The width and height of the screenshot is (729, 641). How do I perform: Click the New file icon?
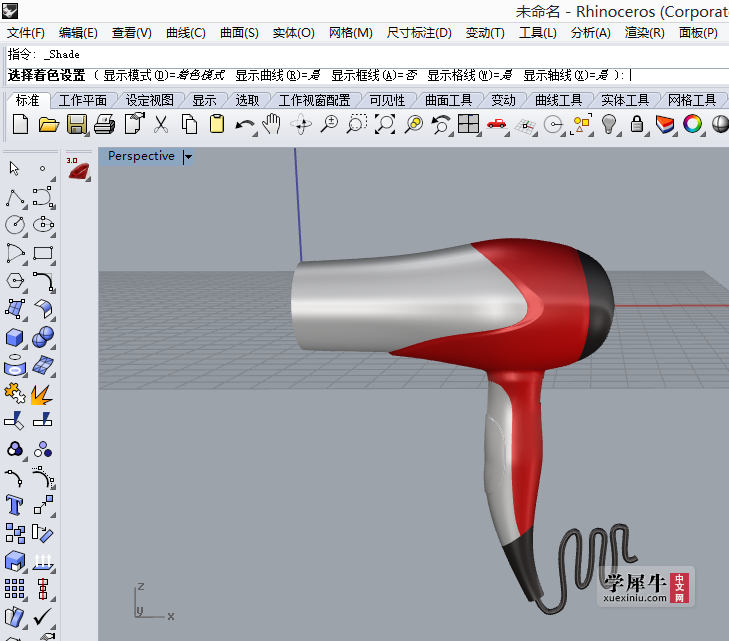pyautogui.click(x=20, y=125)
